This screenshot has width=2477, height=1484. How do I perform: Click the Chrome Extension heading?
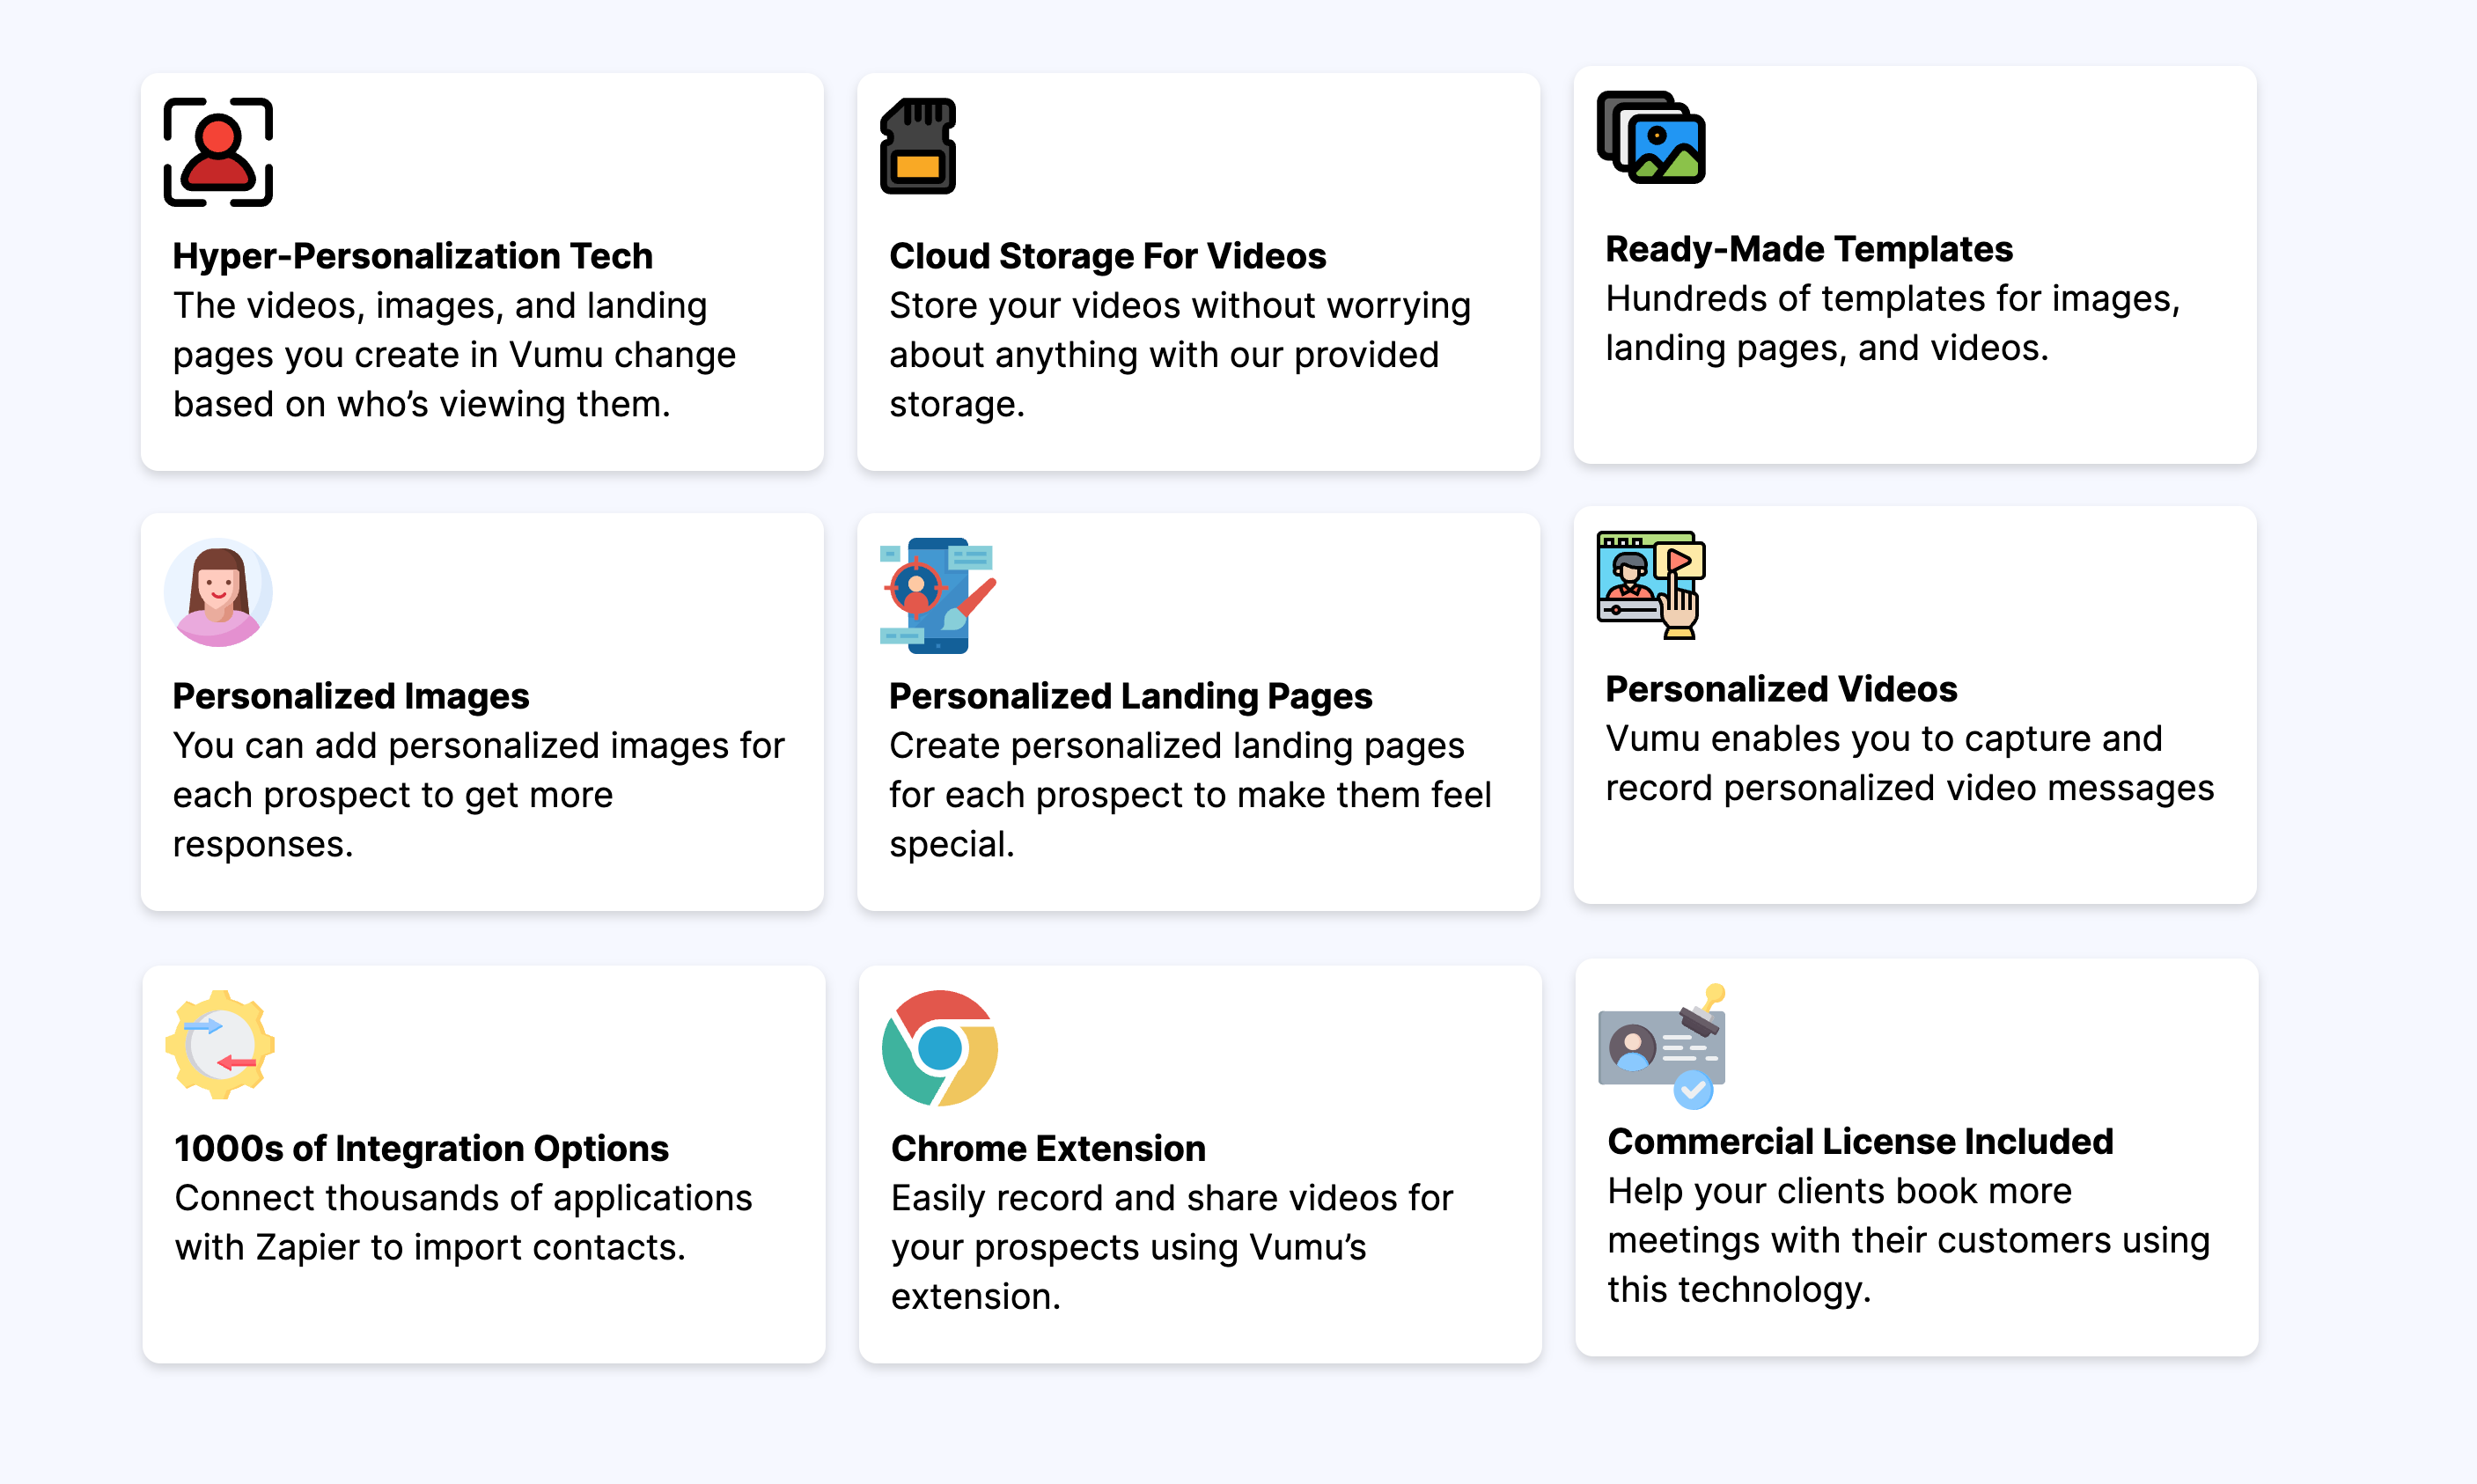pos(1048,1148)
